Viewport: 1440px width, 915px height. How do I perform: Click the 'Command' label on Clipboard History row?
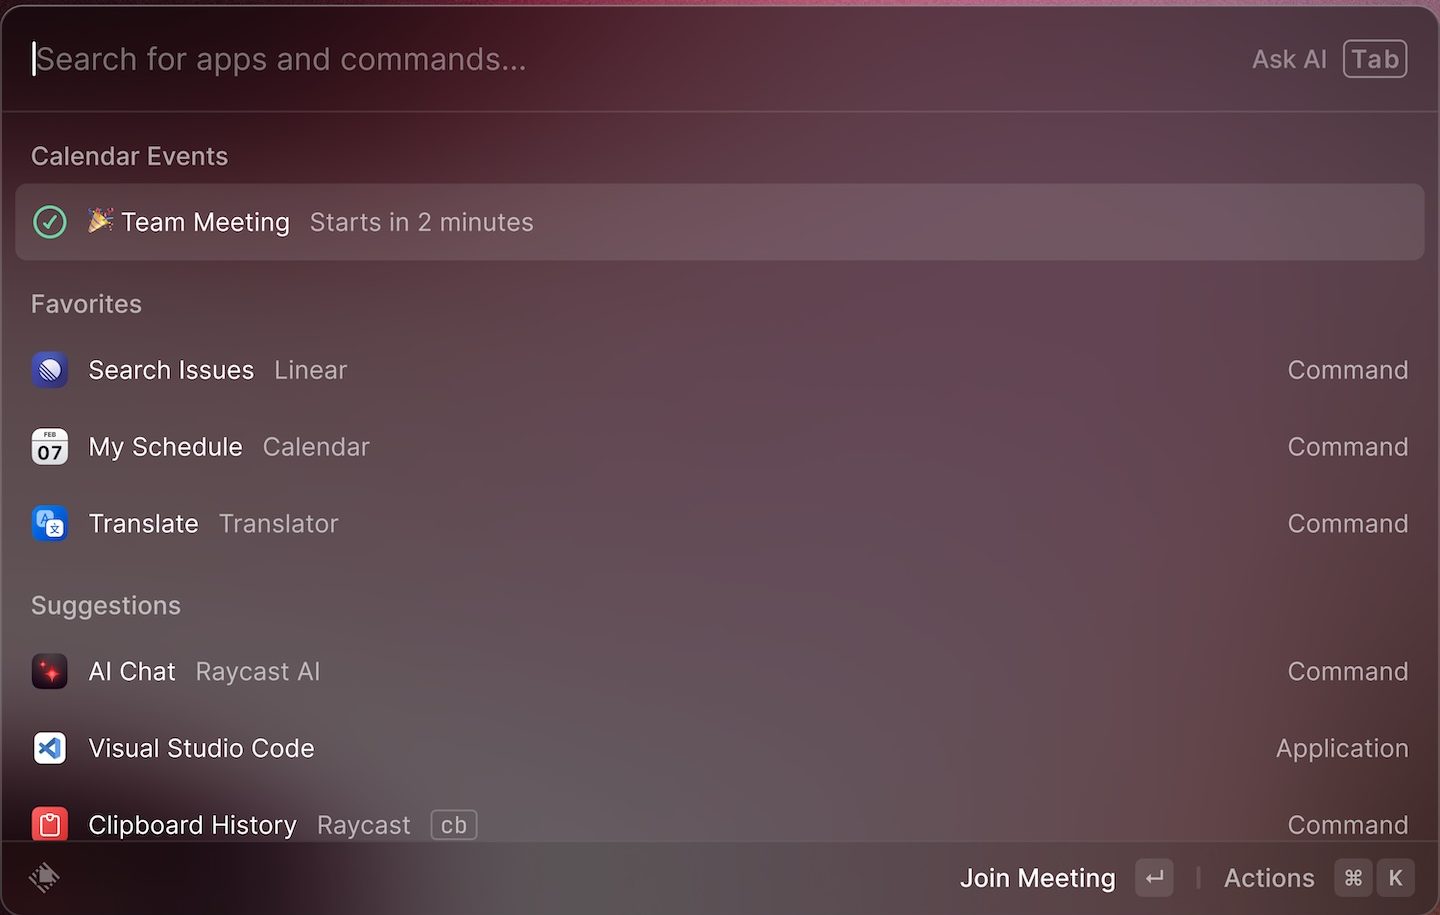tap(1348, 825)
